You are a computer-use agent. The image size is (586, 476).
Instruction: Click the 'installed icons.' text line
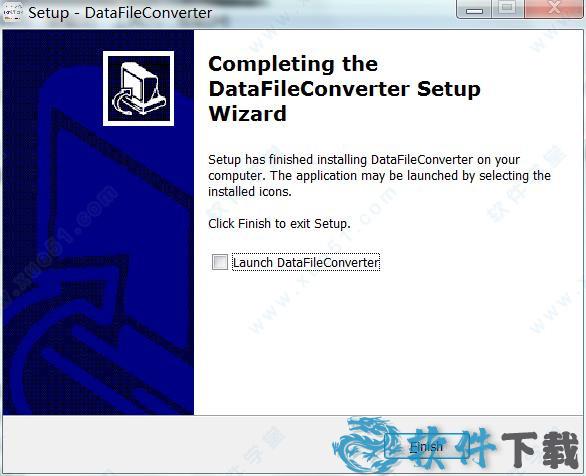point(250,192)
